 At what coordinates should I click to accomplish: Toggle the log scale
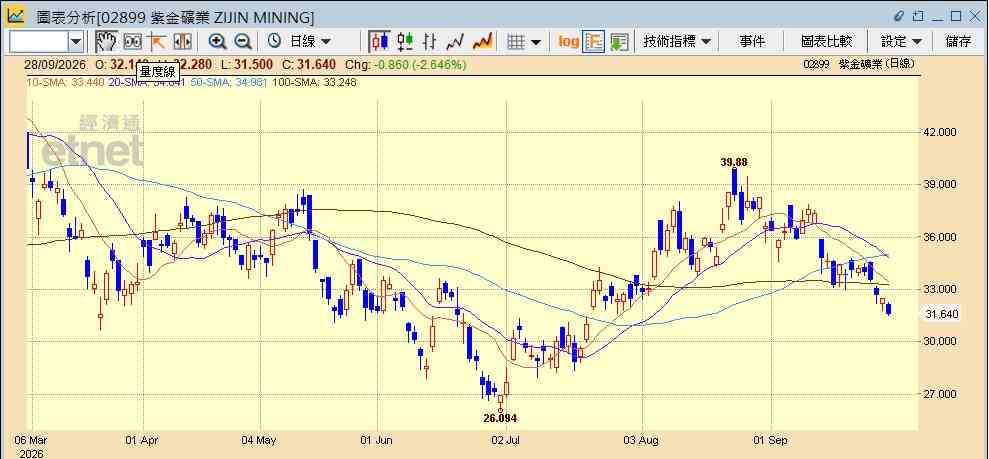[x=568, y=42]
